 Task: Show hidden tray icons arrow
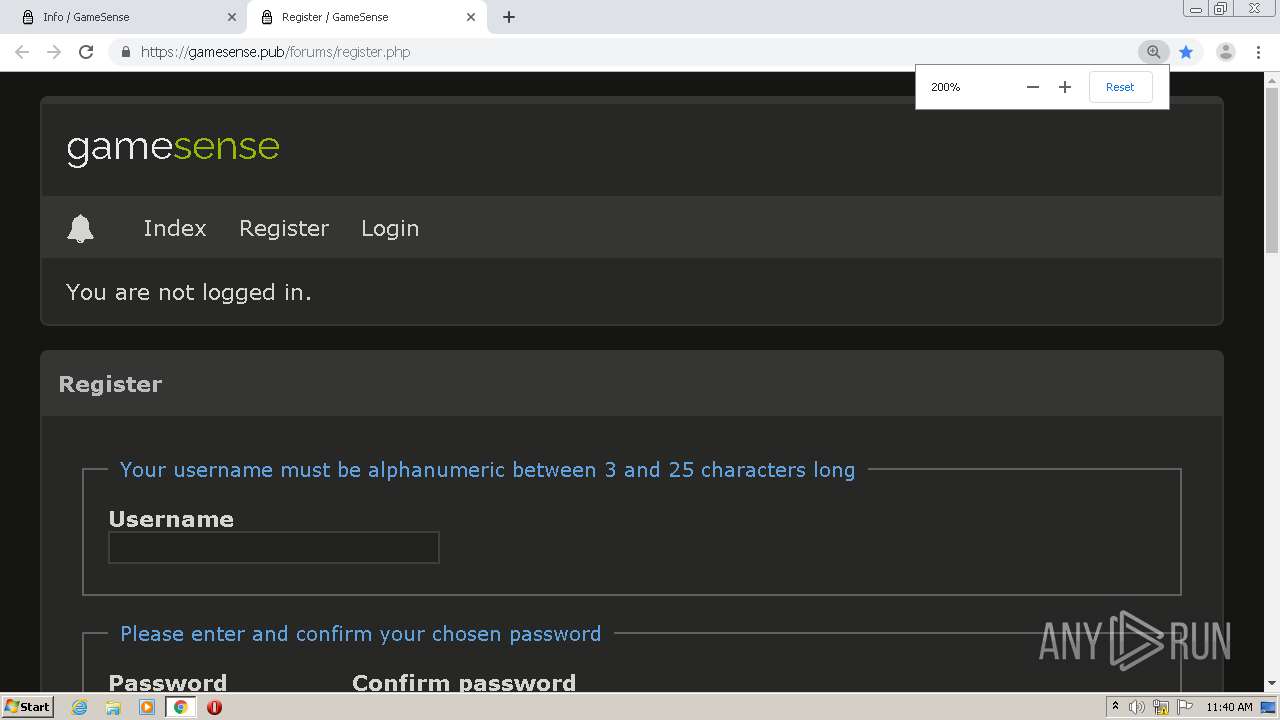pyautogui.click(x=1115, y=707)
